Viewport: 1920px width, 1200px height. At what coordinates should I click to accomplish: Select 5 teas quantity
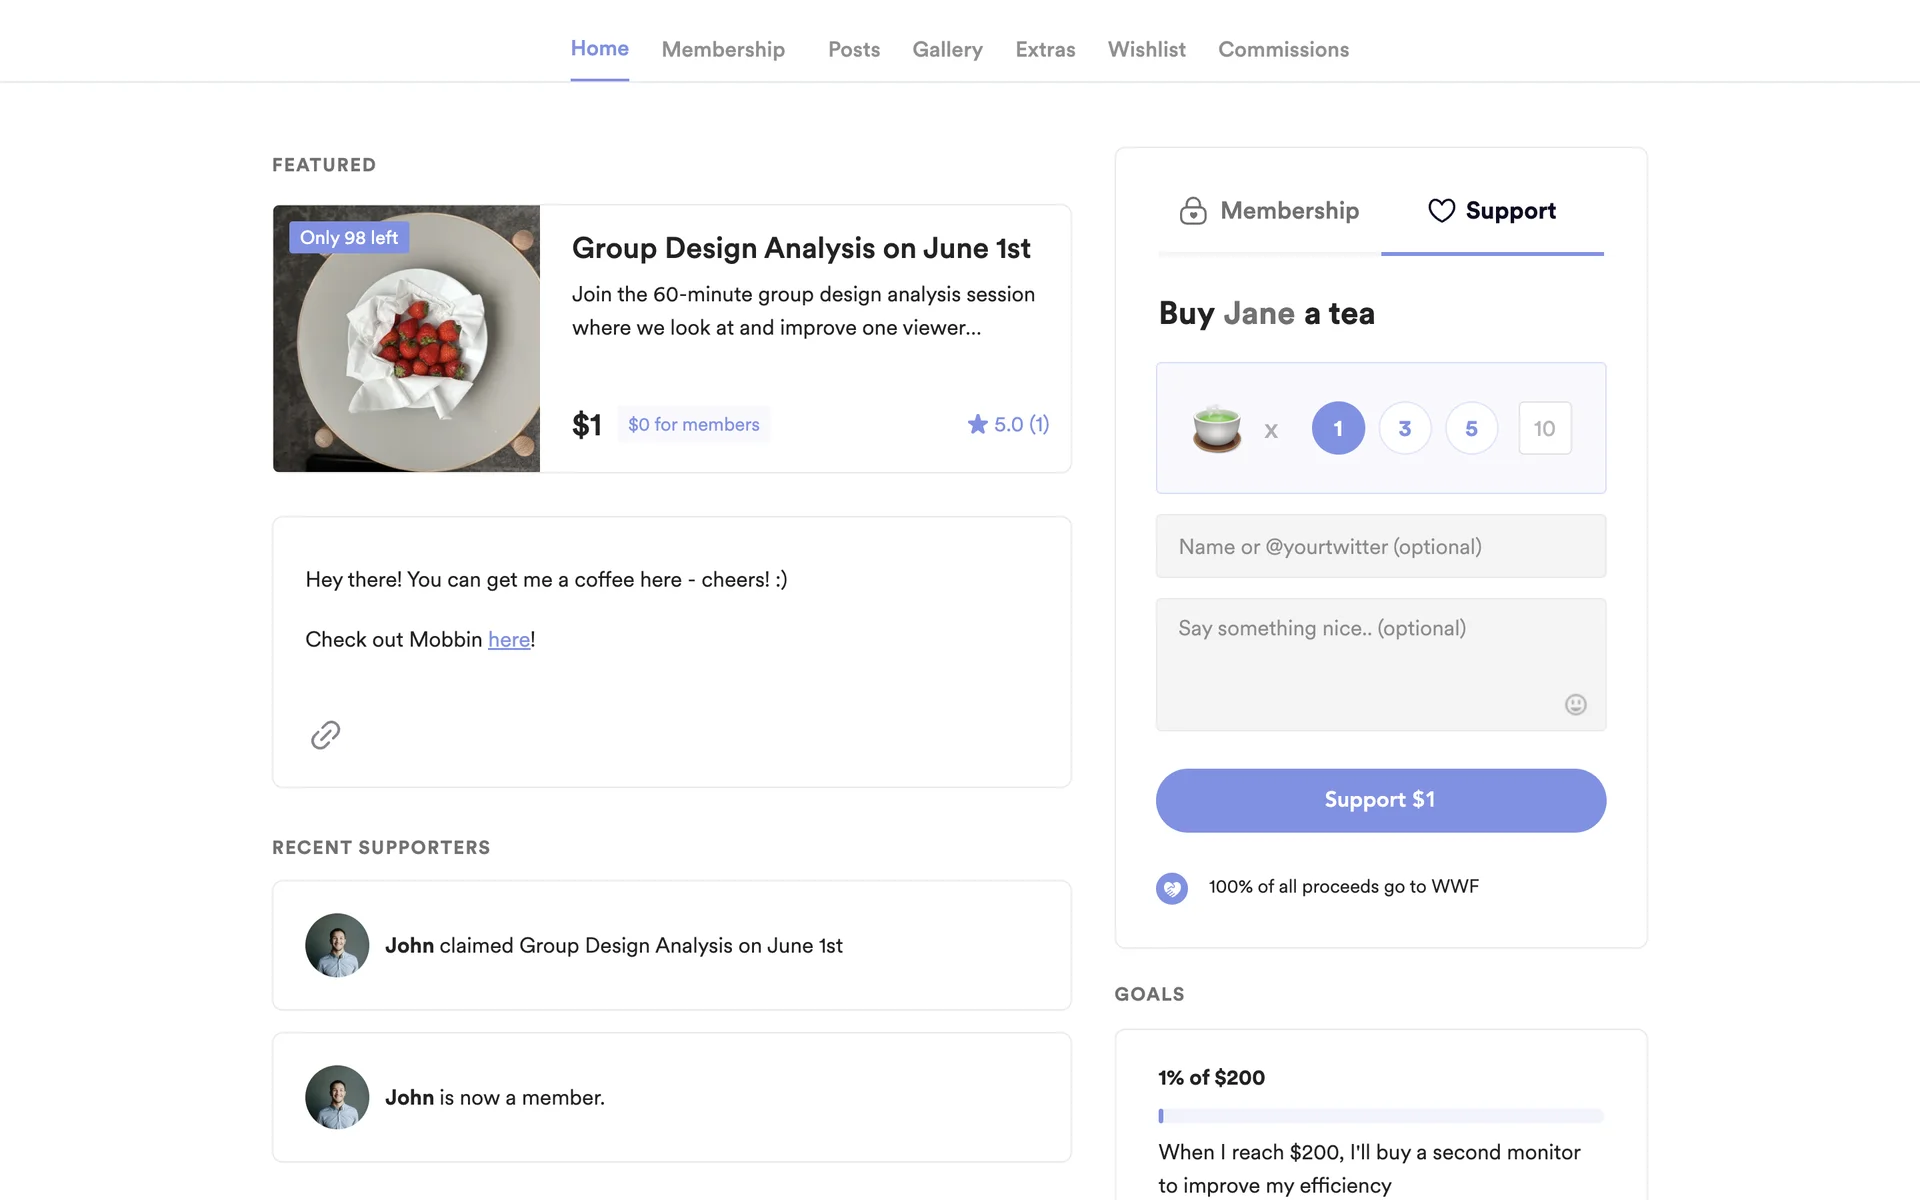pyautogui.click(x=1471, y=428)
